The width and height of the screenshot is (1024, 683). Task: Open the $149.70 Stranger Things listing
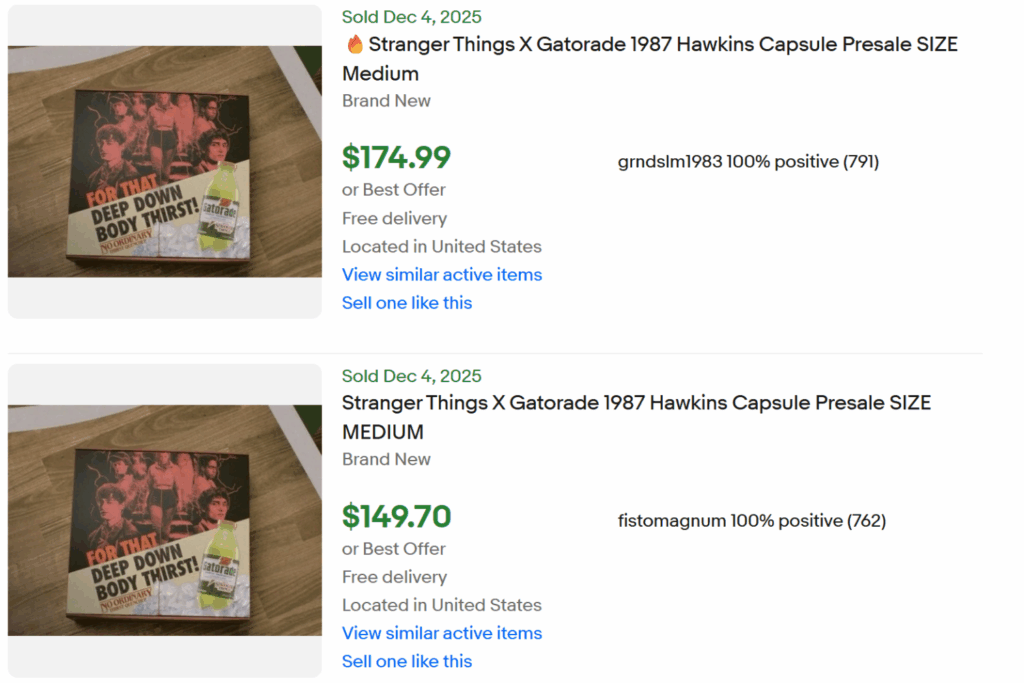637,402
